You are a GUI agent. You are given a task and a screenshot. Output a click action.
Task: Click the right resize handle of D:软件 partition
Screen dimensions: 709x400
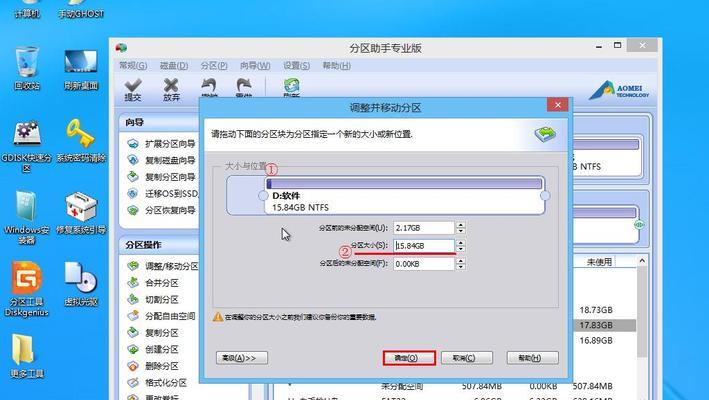point(545,196)
